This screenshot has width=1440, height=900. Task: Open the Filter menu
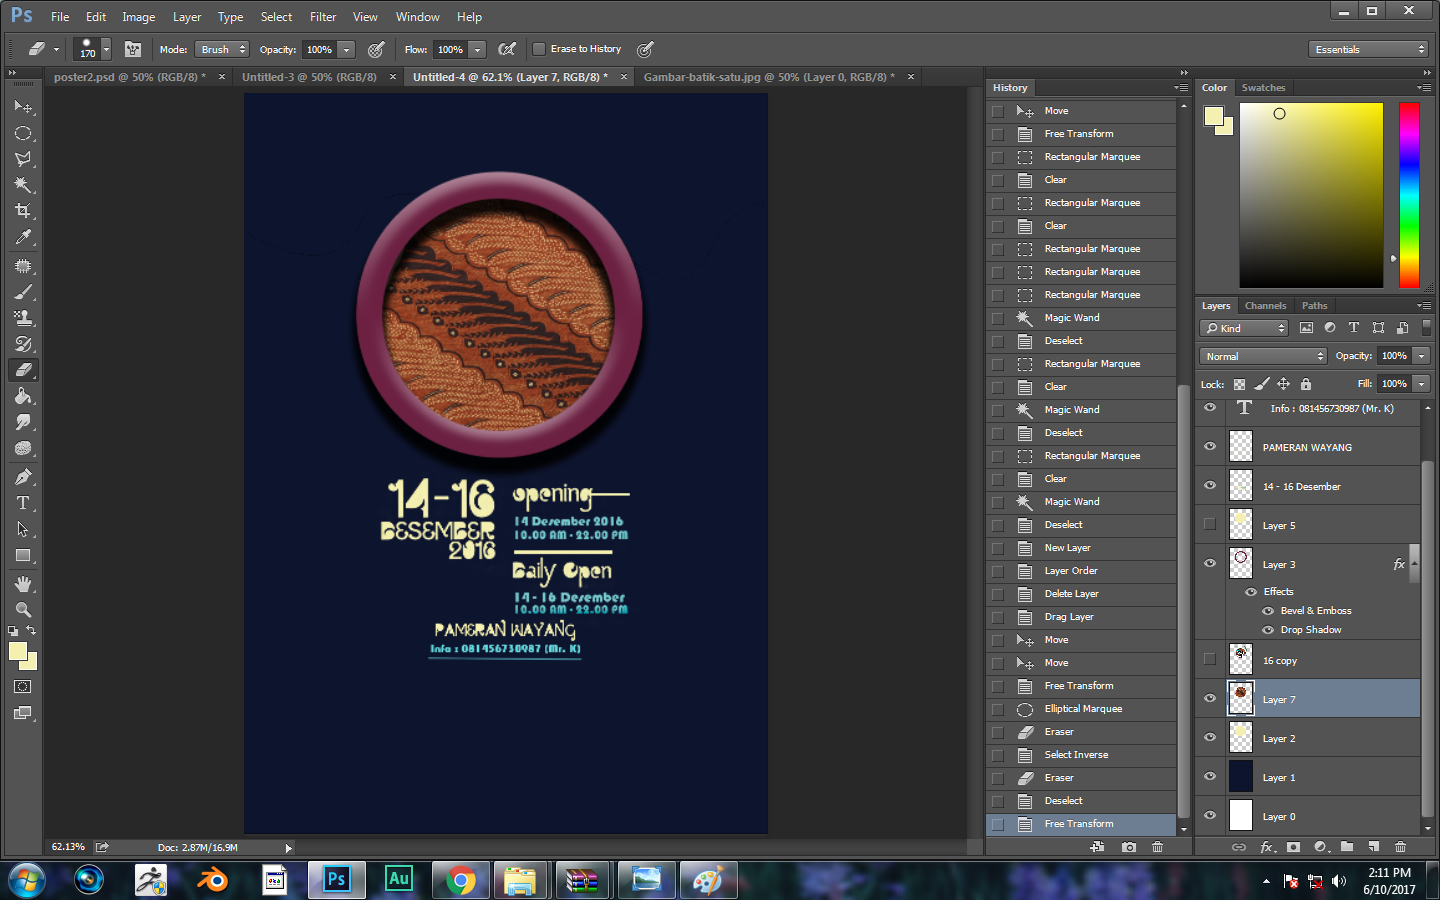[322, 16]
